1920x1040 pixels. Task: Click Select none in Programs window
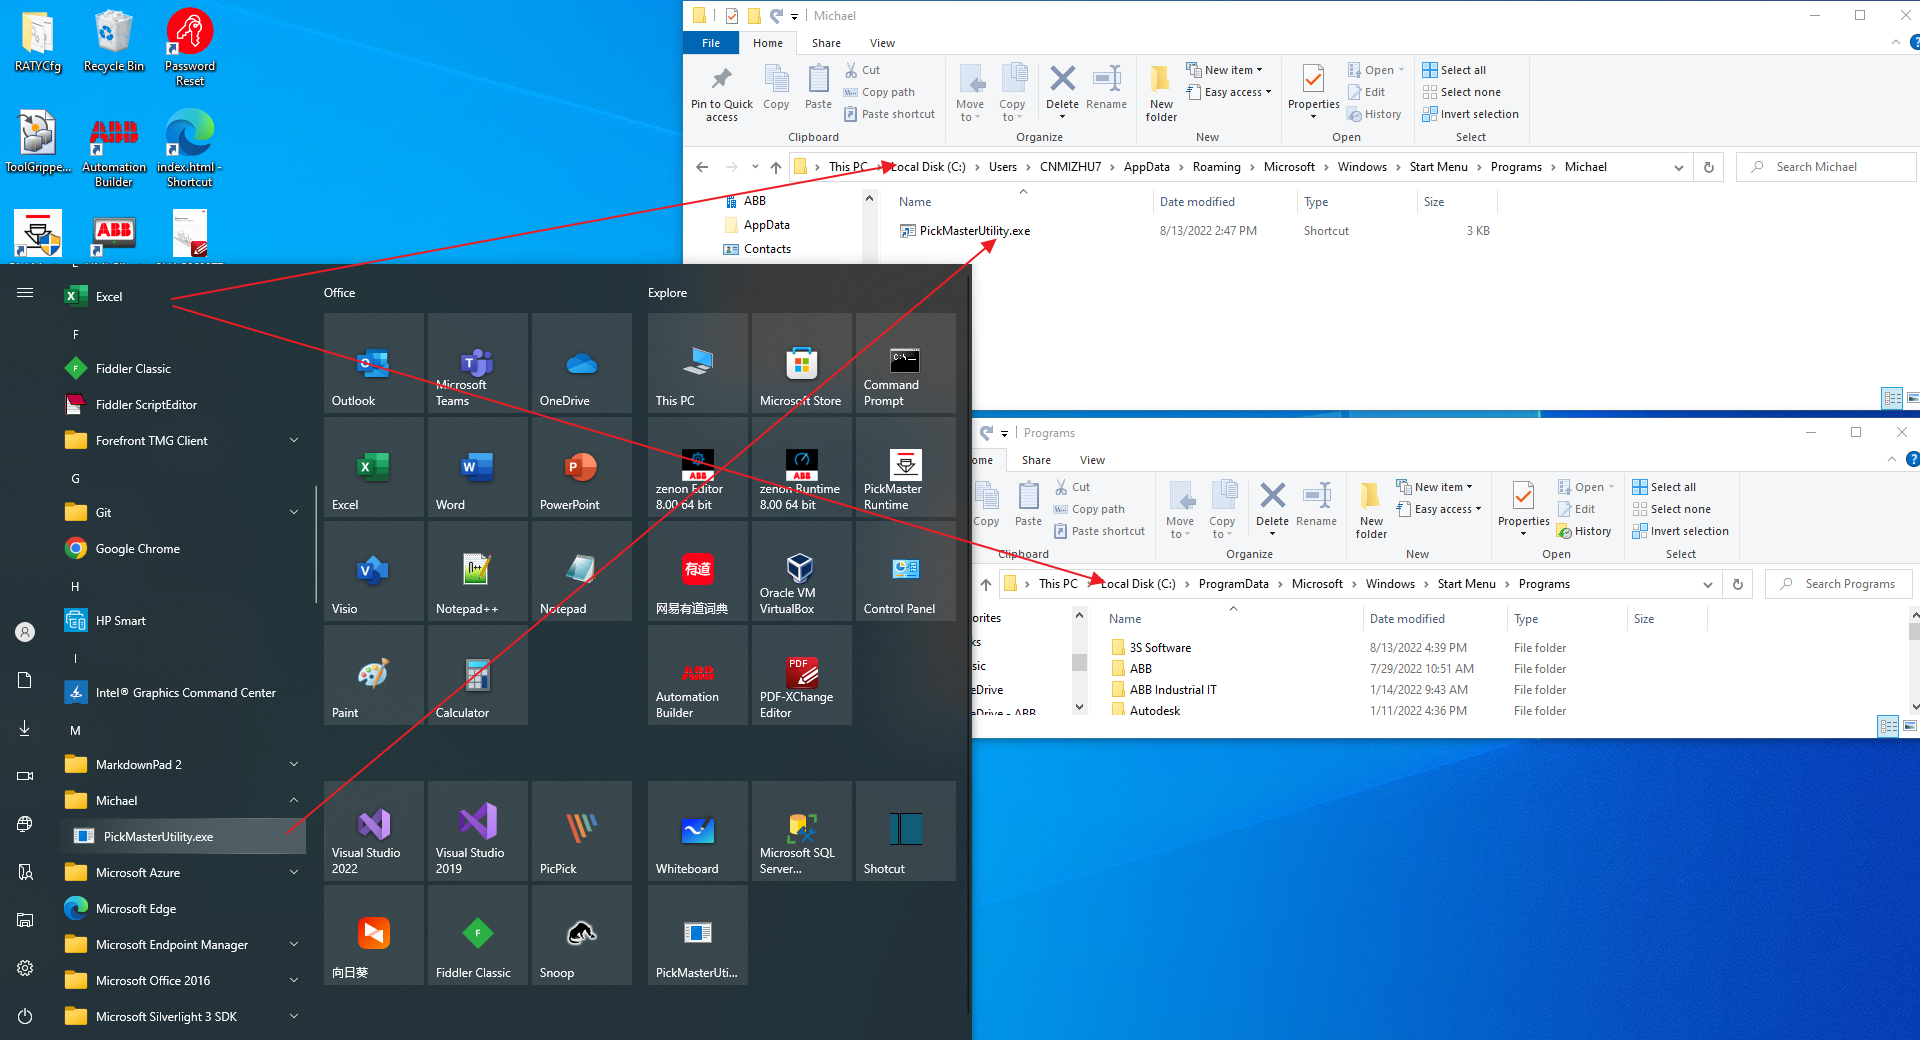(x=1672, y=509)
